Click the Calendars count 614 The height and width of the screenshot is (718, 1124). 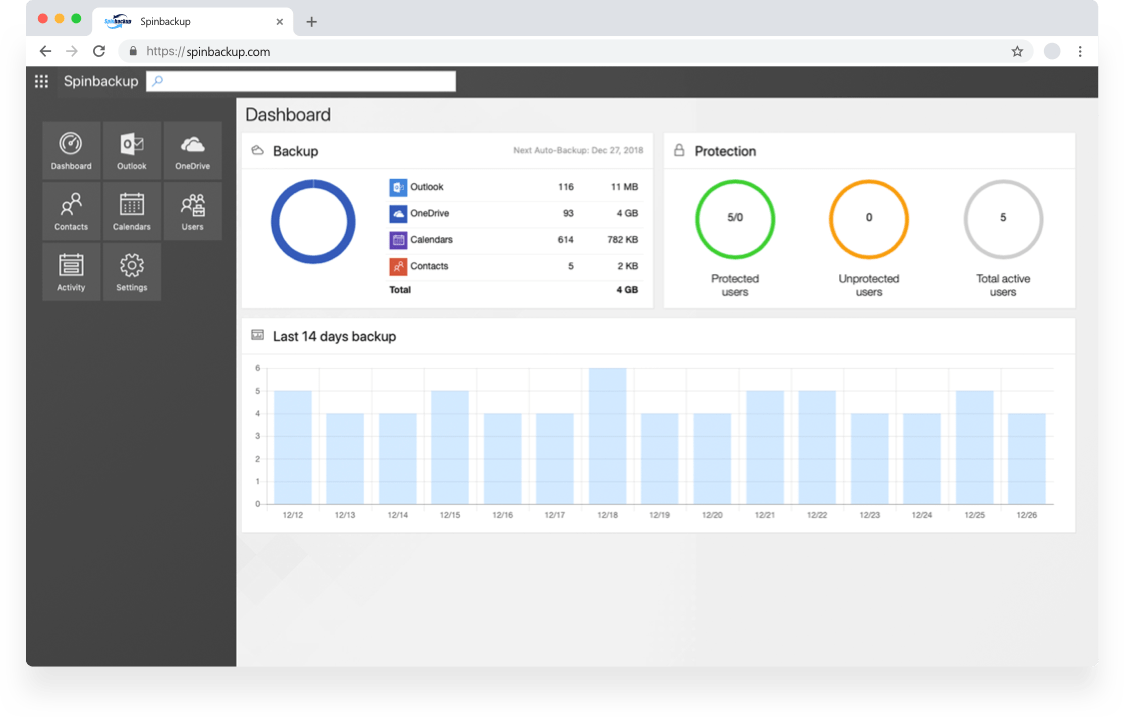[566, 240]
